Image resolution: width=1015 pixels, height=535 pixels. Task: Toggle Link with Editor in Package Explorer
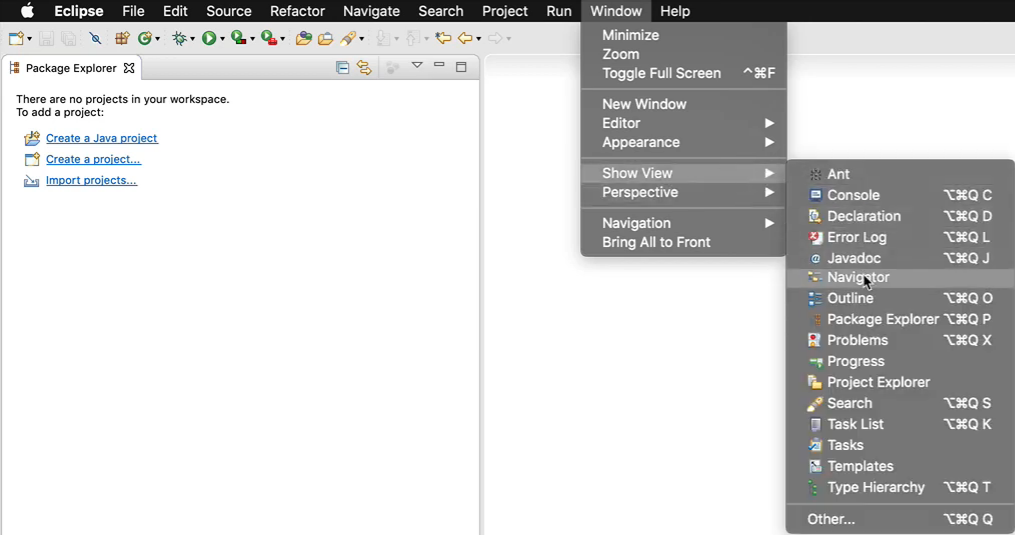point(364,67)
